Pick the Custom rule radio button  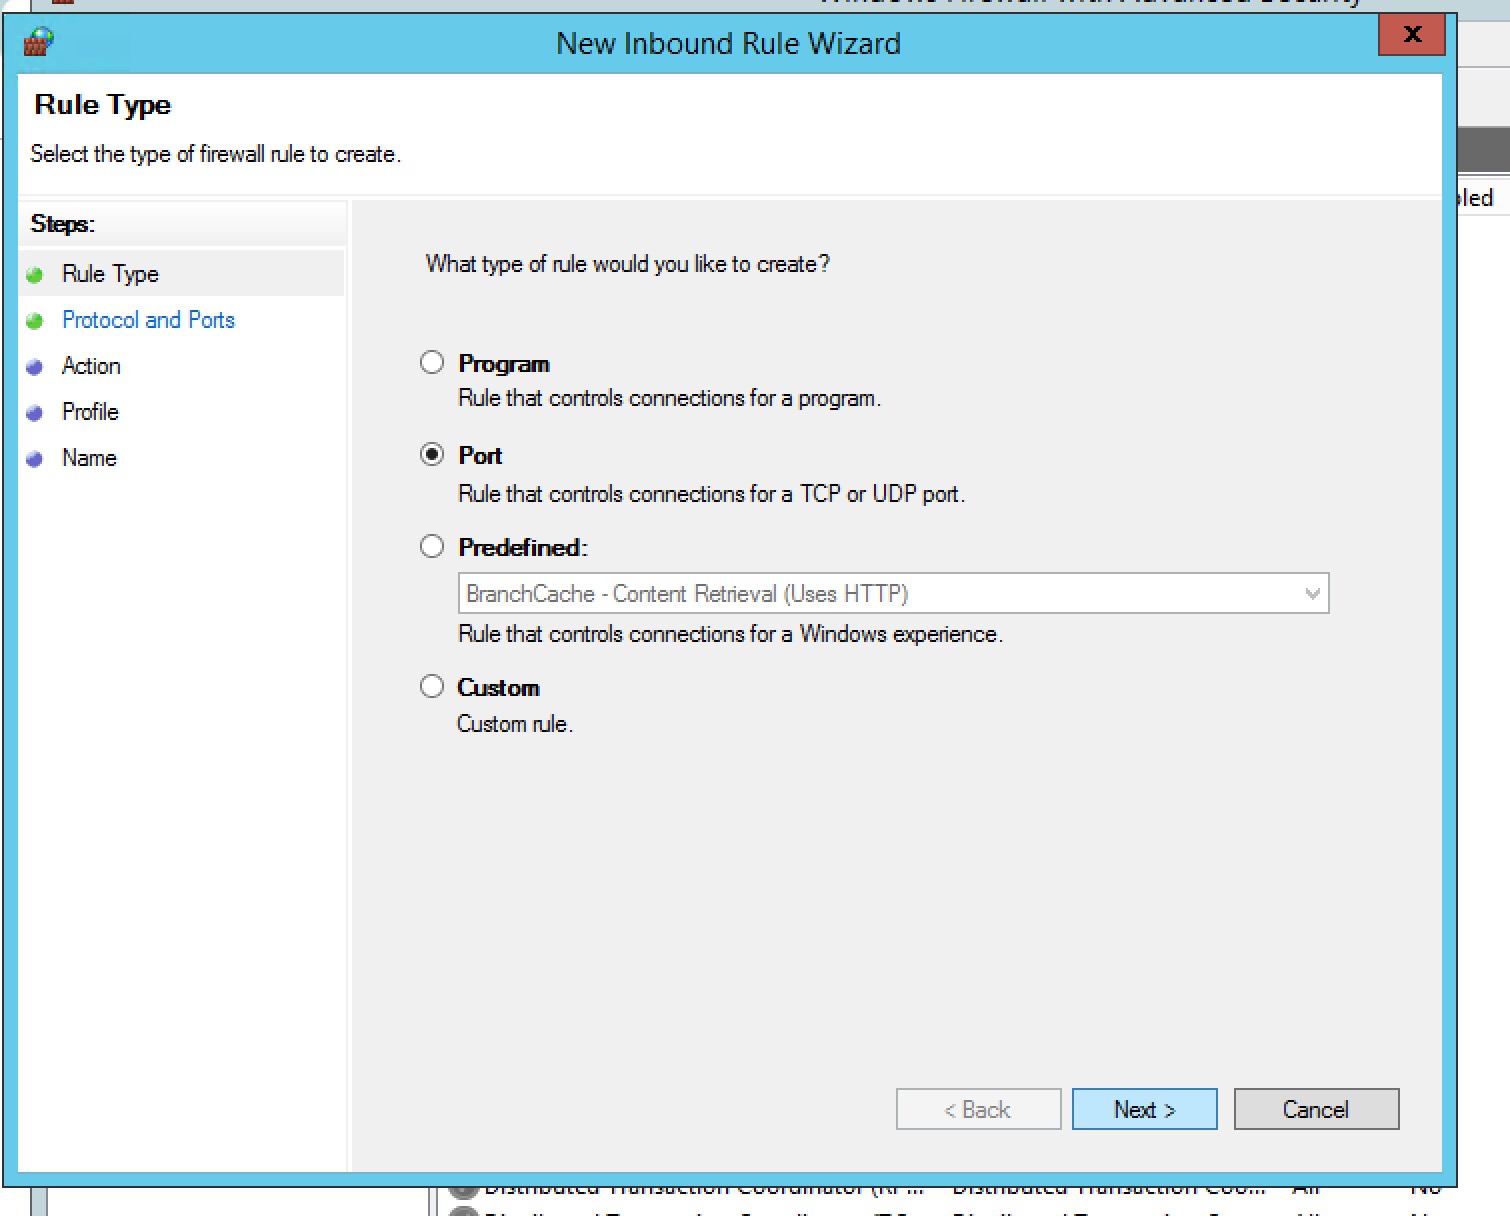432,686
